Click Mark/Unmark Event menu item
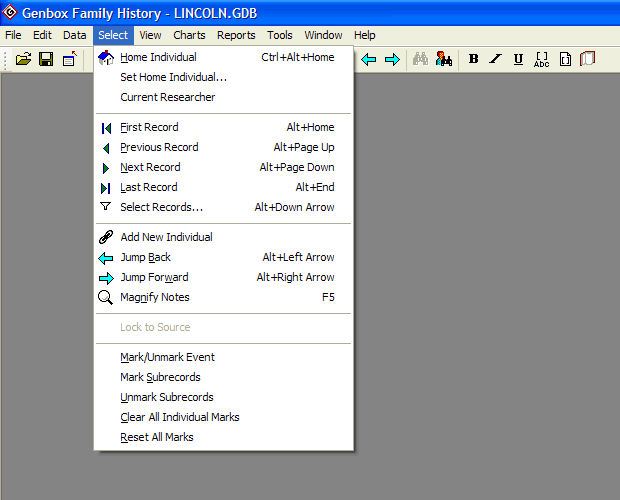This screenshot has height=500, width=620. (167, 357)
